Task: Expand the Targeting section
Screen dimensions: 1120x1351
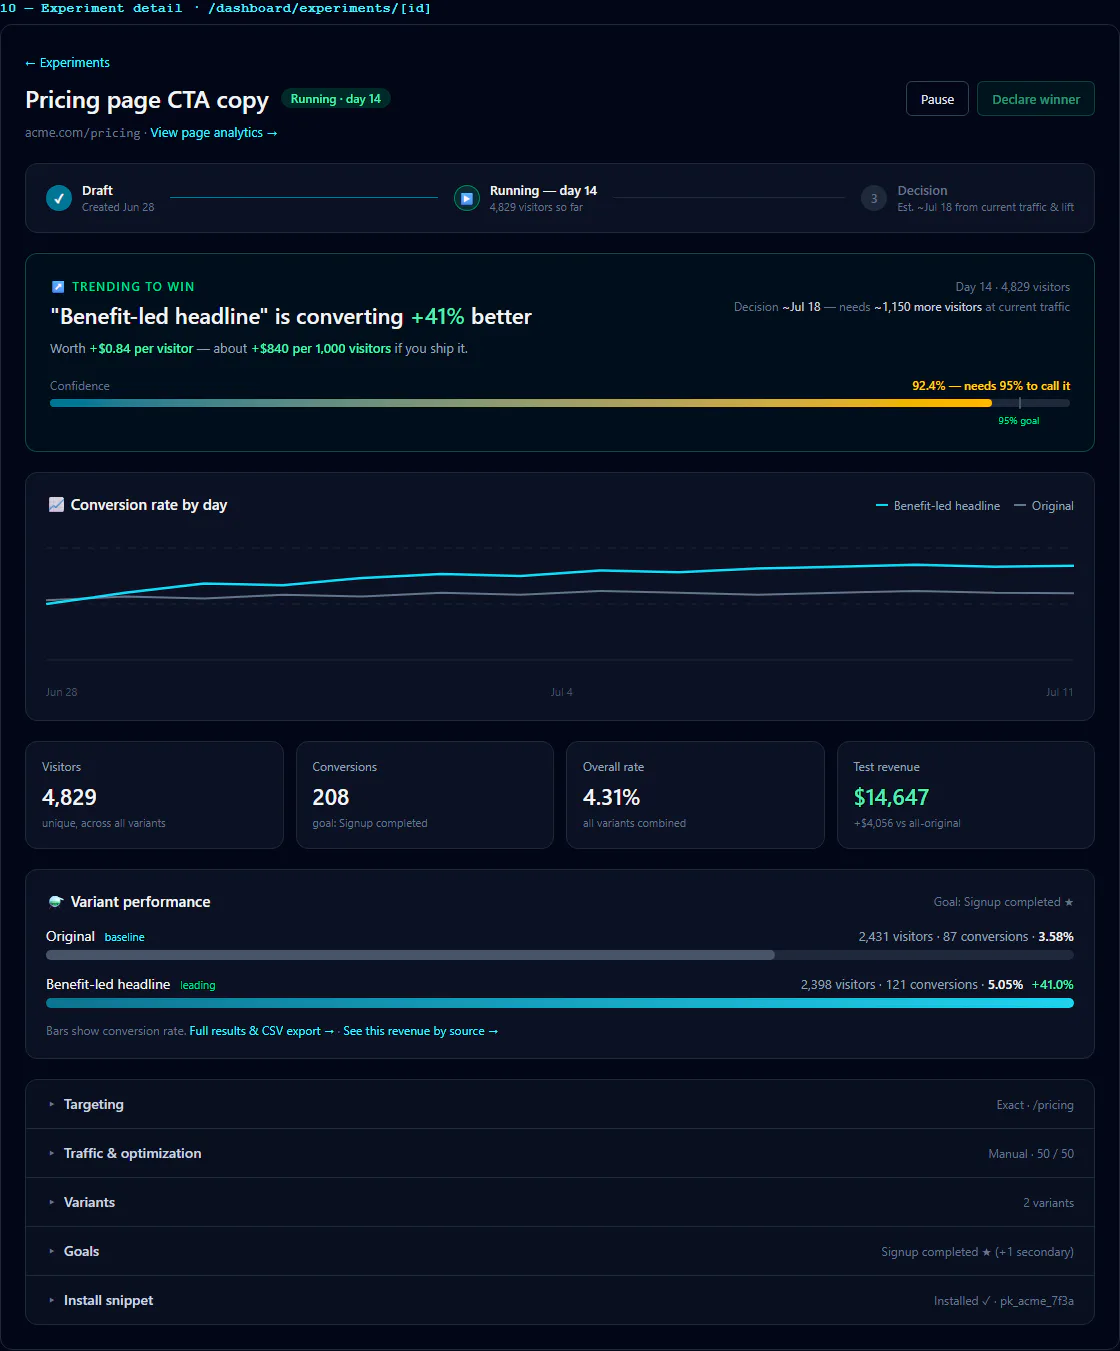Action: 560,1104
